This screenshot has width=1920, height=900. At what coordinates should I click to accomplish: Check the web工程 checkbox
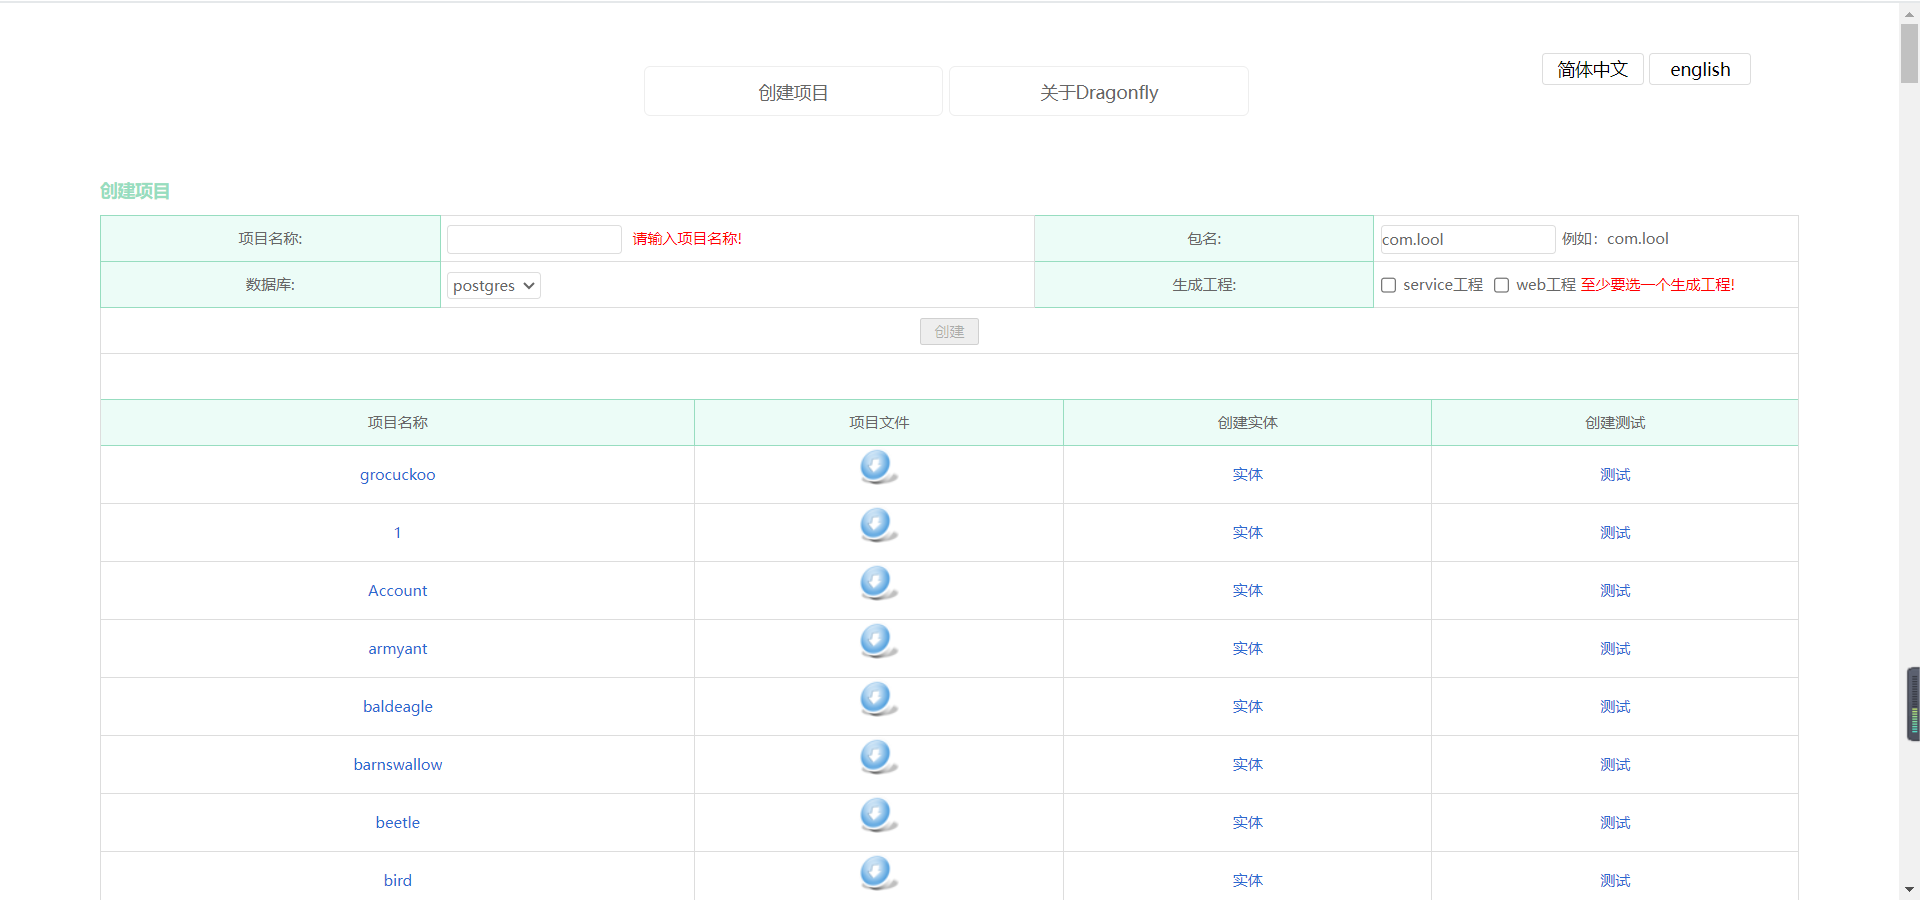[1502, 285]
